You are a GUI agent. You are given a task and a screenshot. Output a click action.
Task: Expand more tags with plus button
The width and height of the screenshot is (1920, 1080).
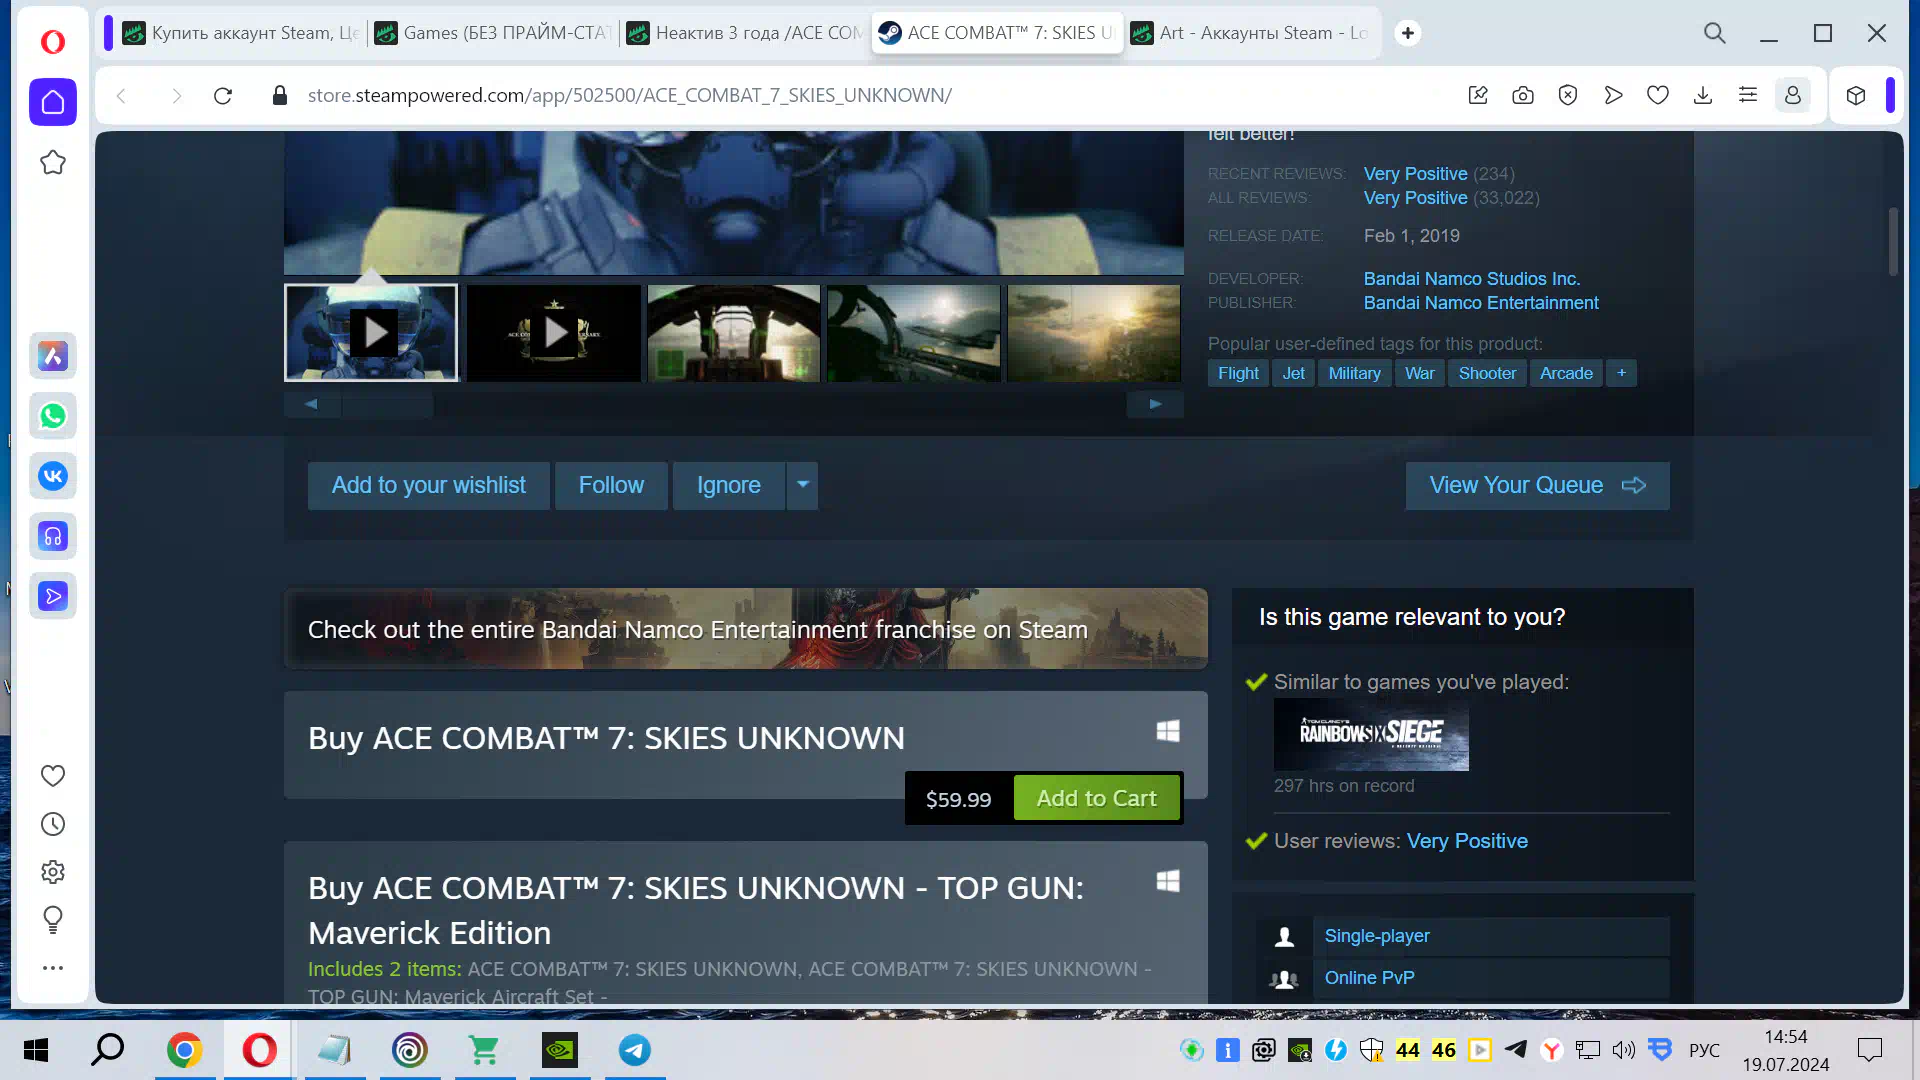[x=1621, y=373]
